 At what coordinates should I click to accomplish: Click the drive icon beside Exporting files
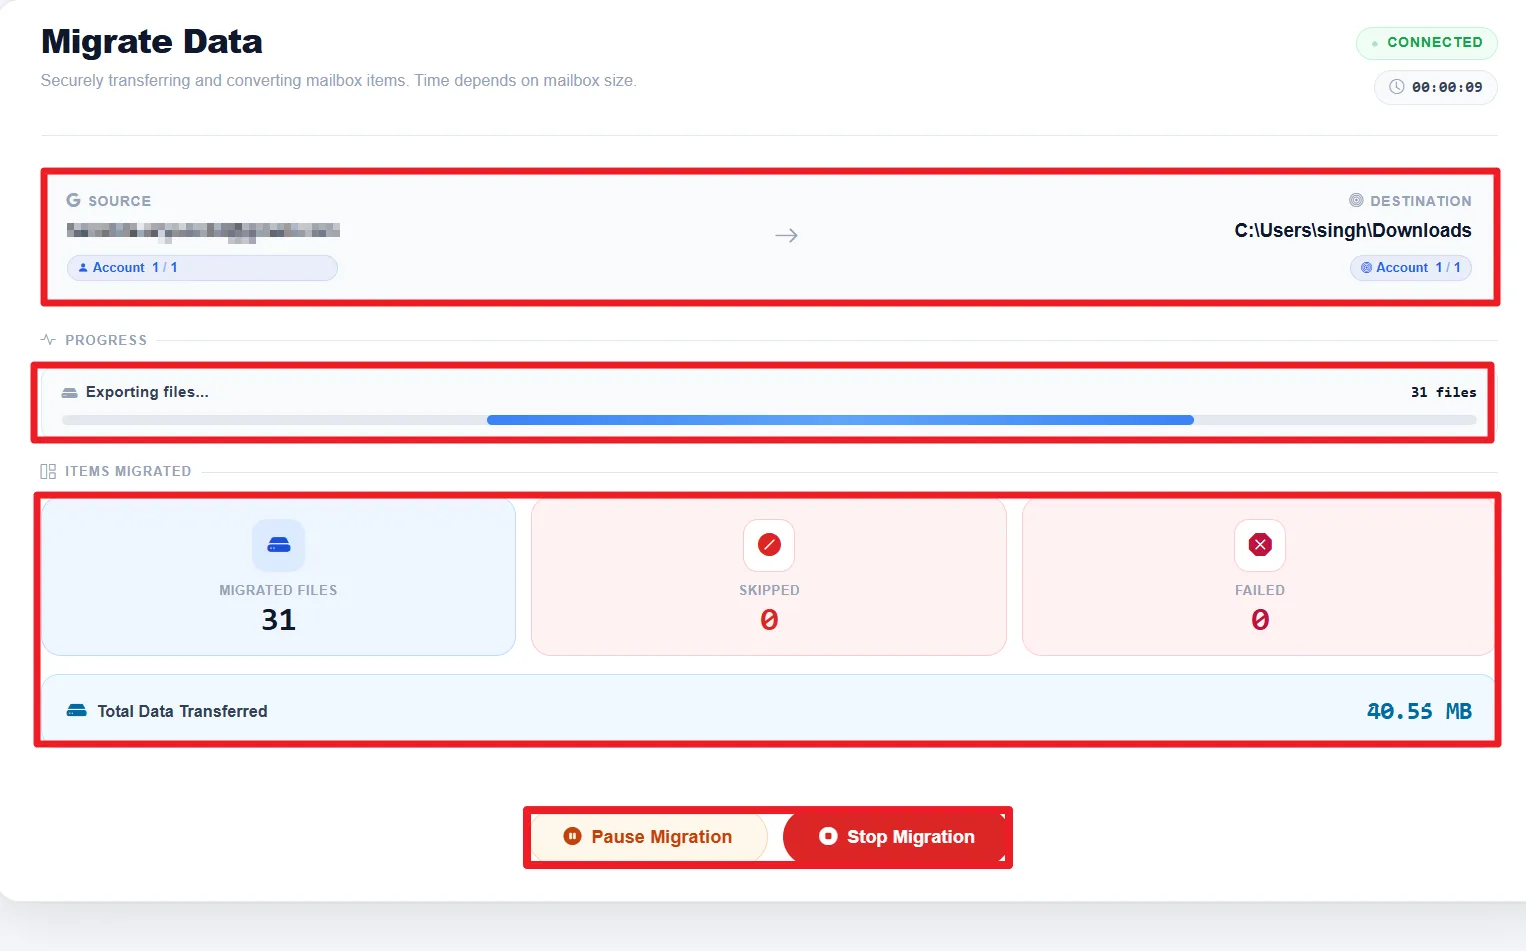[x=70, y=393]
